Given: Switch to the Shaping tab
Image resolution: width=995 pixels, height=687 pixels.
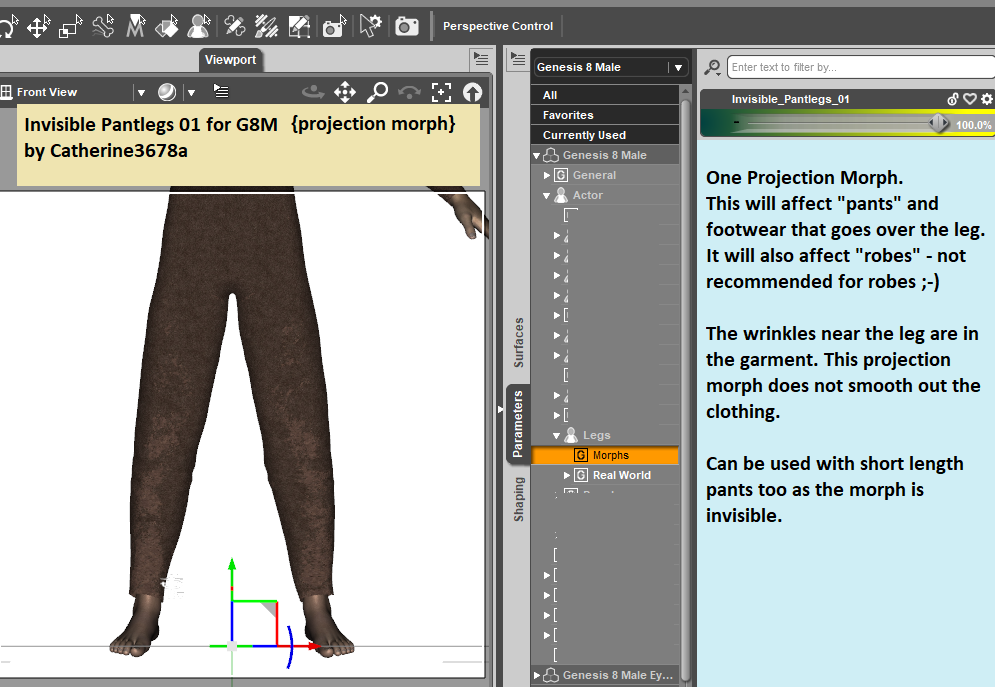Looking at the screenshot, I should 518,498.
